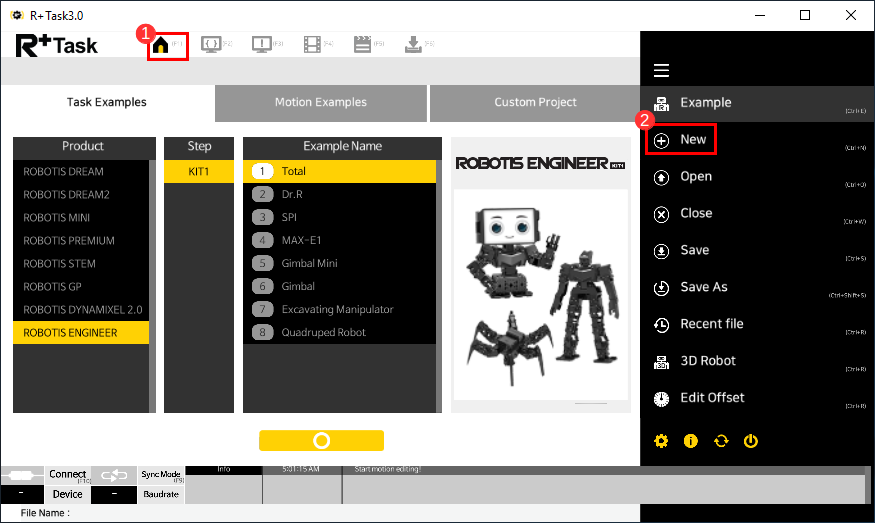875x523 pixels.
Task: Switch to the Motion Examples tab
Action: click(x=321, y=103)
